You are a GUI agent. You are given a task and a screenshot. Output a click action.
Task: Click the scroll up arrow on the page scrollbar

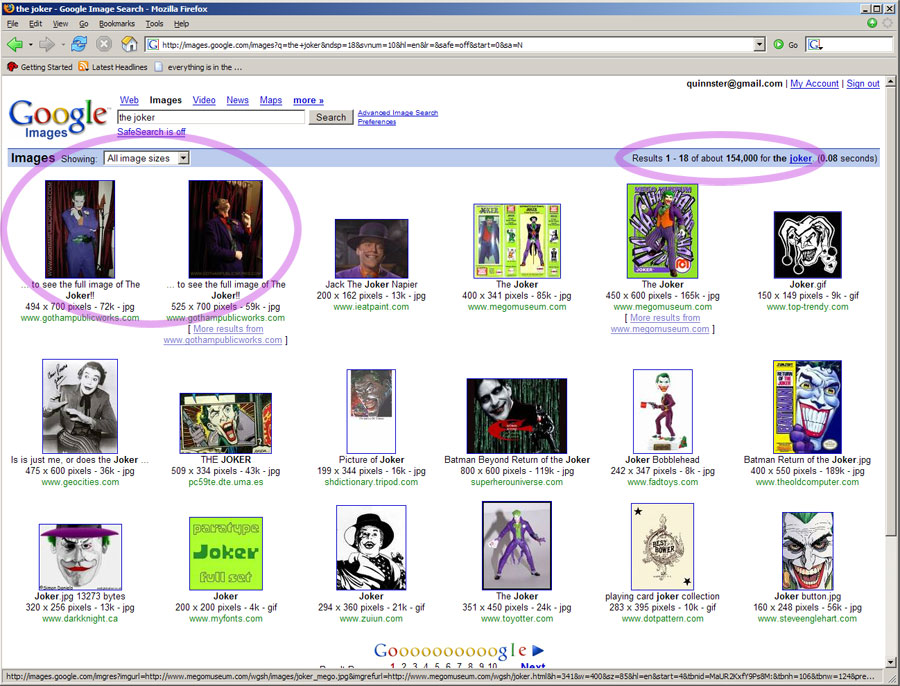click(x=890, y=82)
